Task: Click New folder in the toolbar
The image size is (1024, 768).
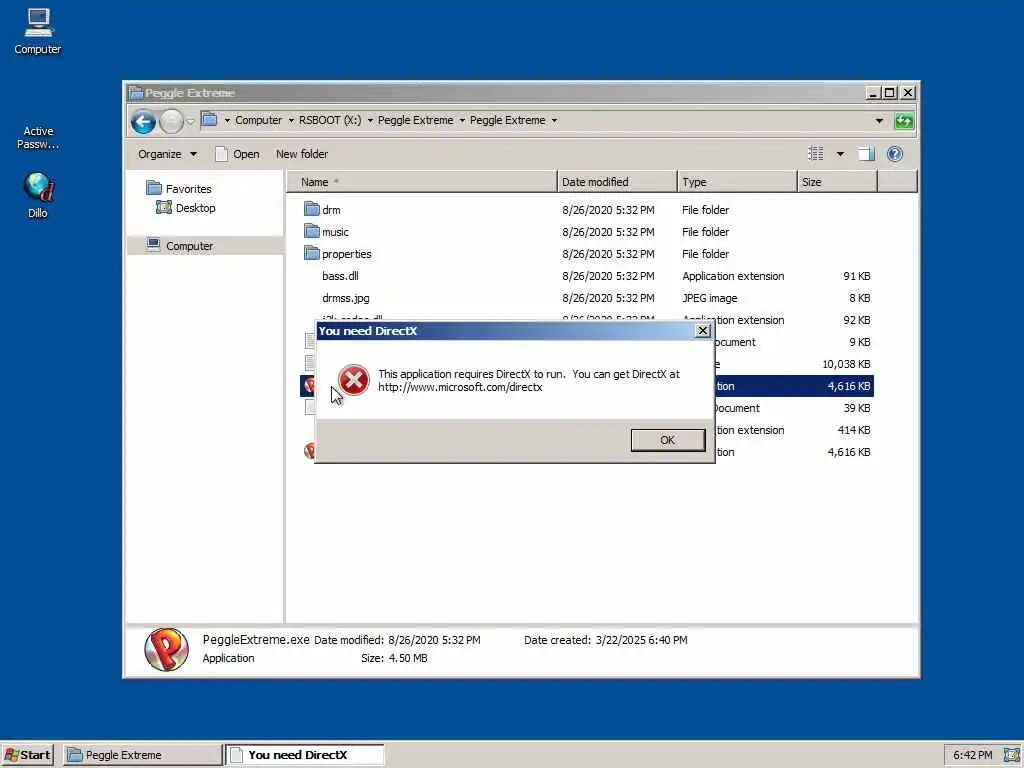Action: [302, 154]
